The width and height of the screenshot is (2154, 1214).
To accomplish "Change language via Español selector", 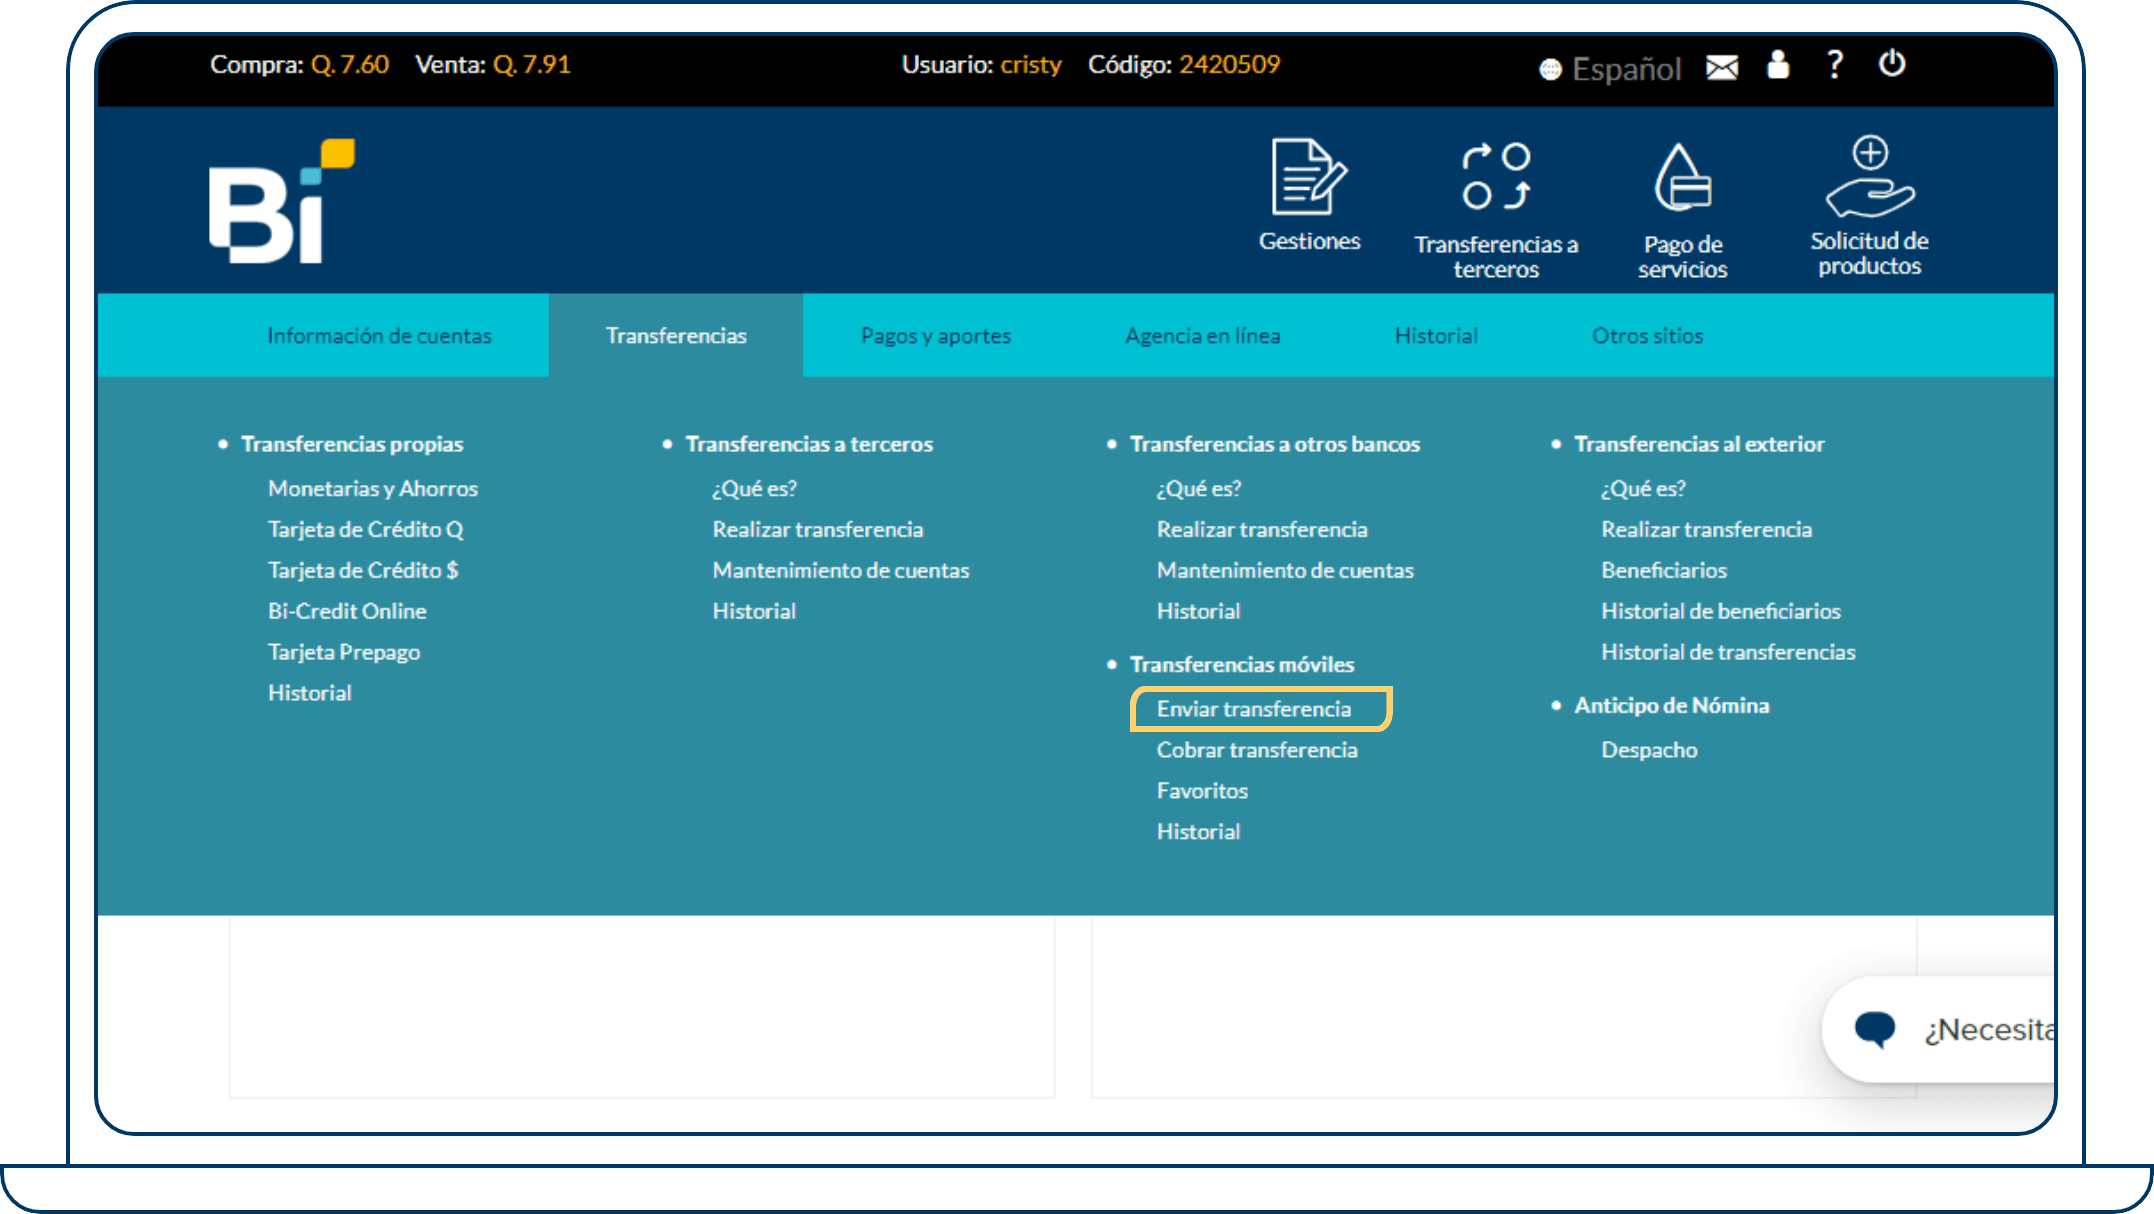I will (1610, 68).
